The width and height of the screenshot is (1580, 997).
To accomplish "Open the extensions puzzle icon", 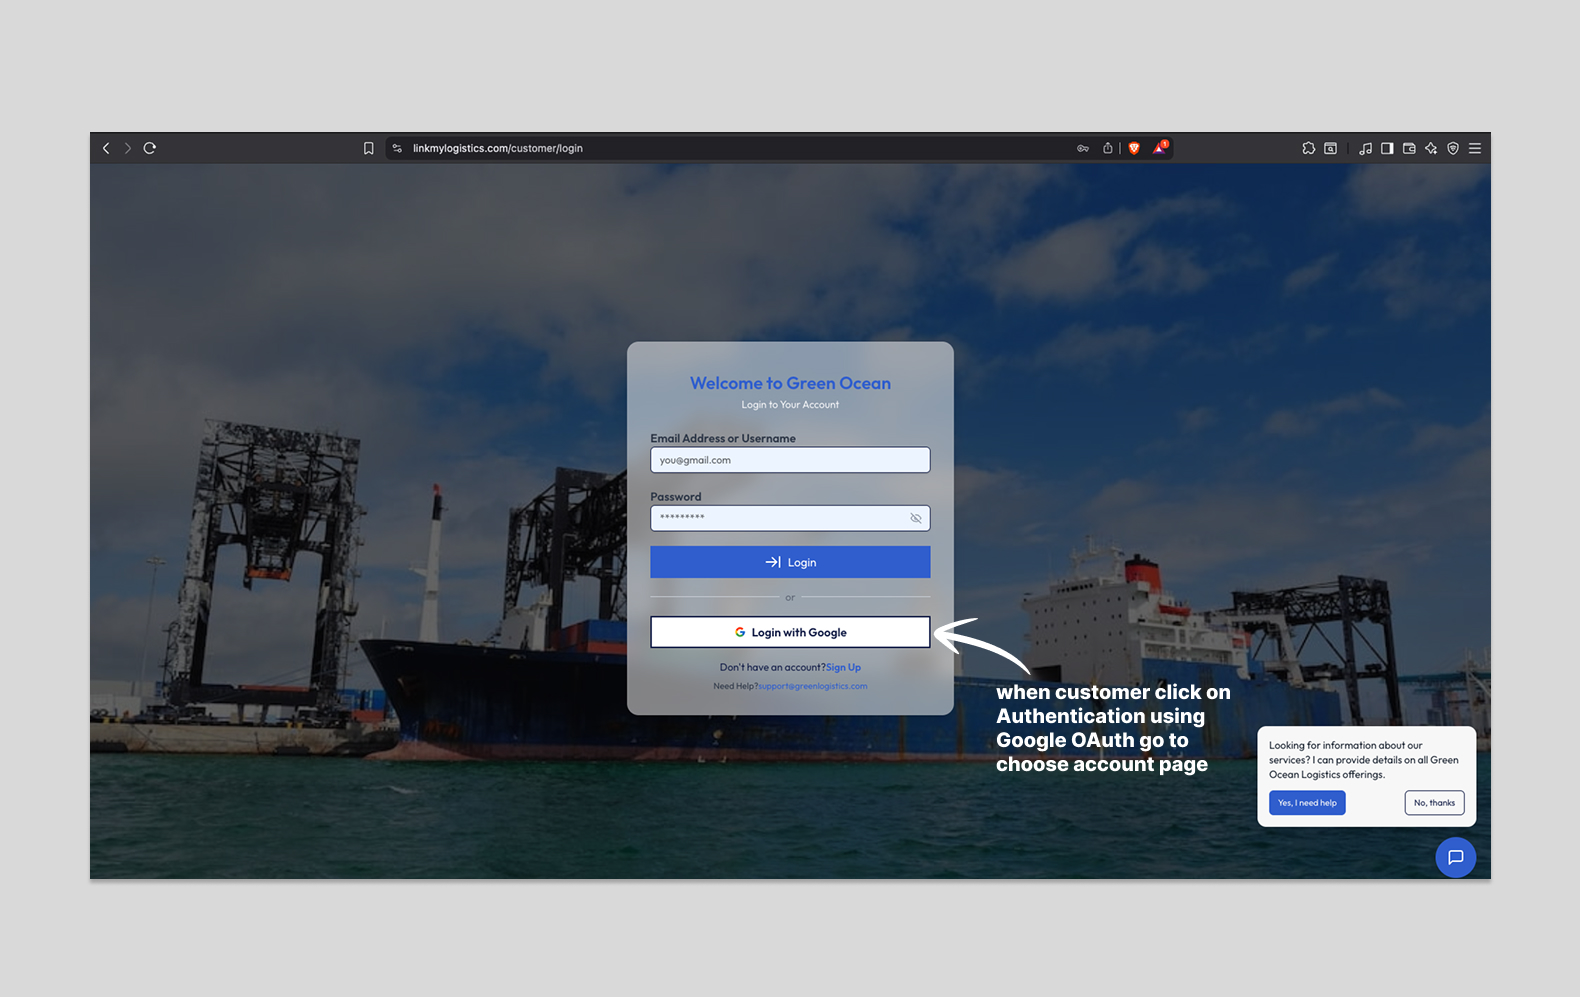I will pyautogui.click(x=1308, y=148).
